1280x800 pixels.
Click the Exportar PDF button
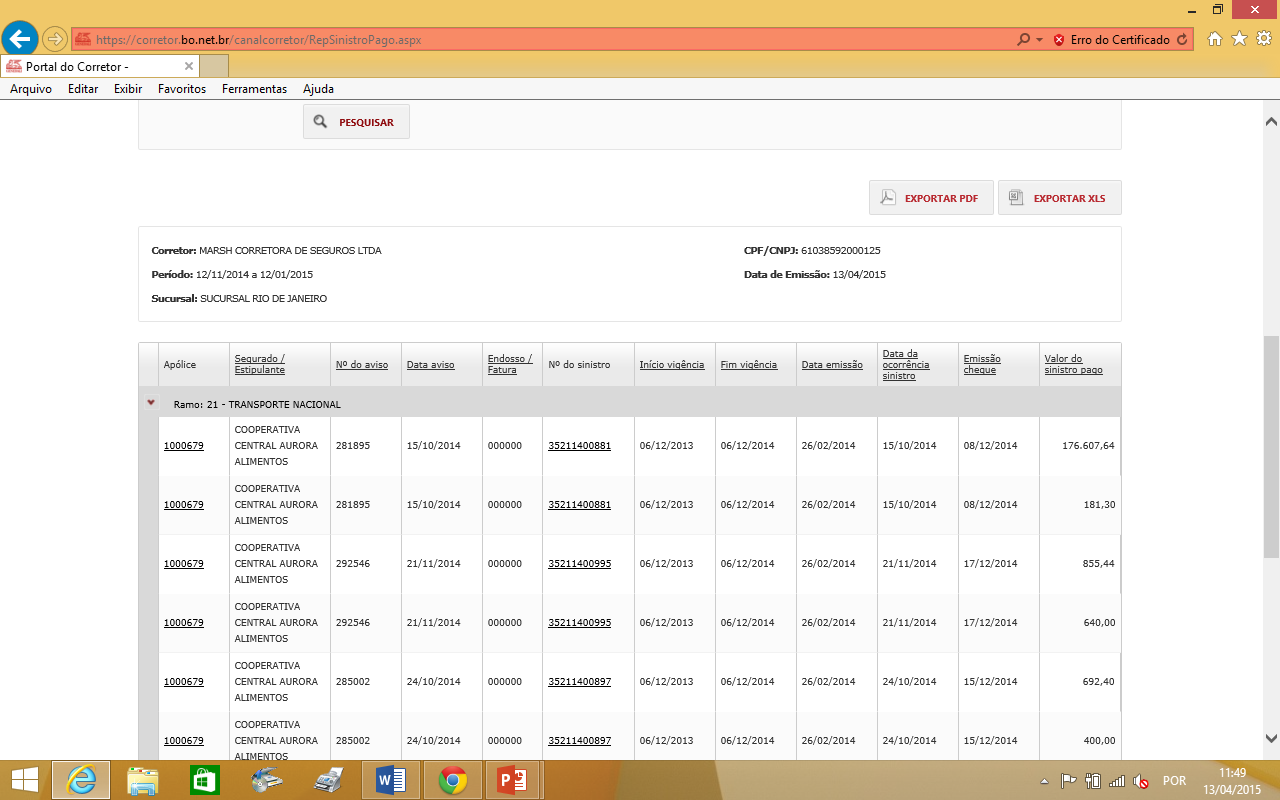point(931,198)
